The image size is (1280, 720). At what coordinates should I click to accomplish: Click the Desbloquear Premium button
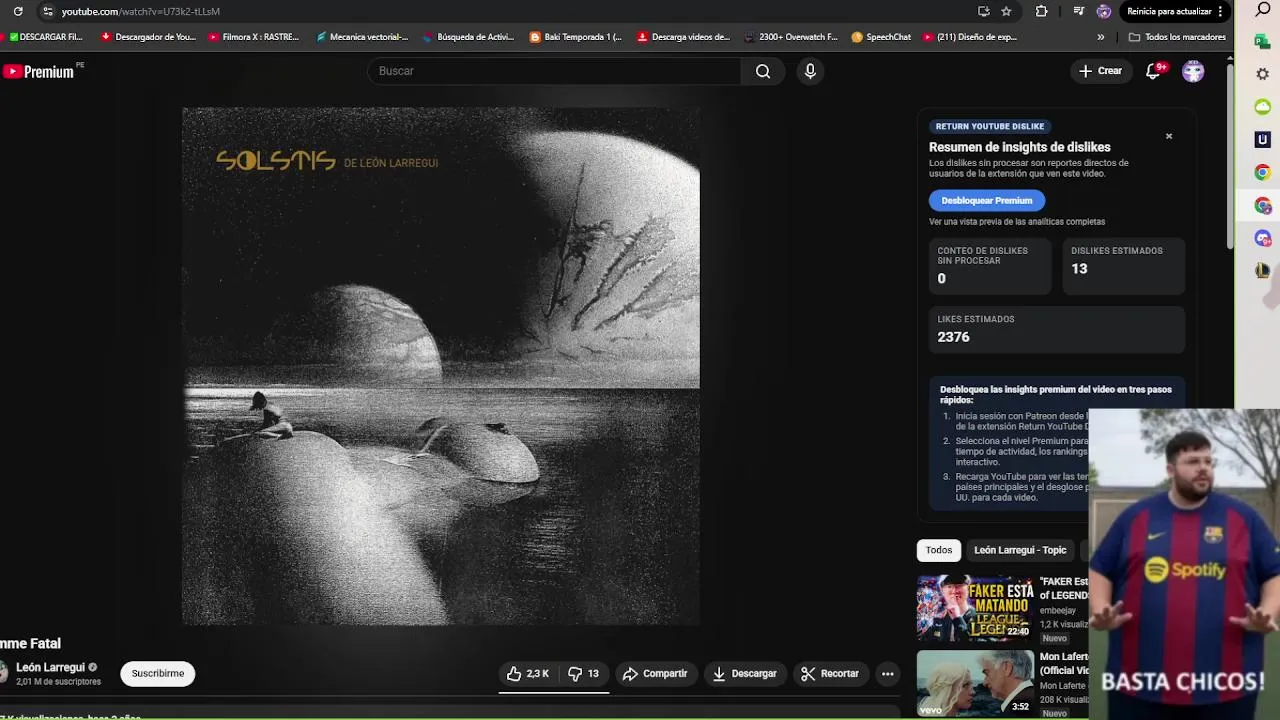point(986,200)
